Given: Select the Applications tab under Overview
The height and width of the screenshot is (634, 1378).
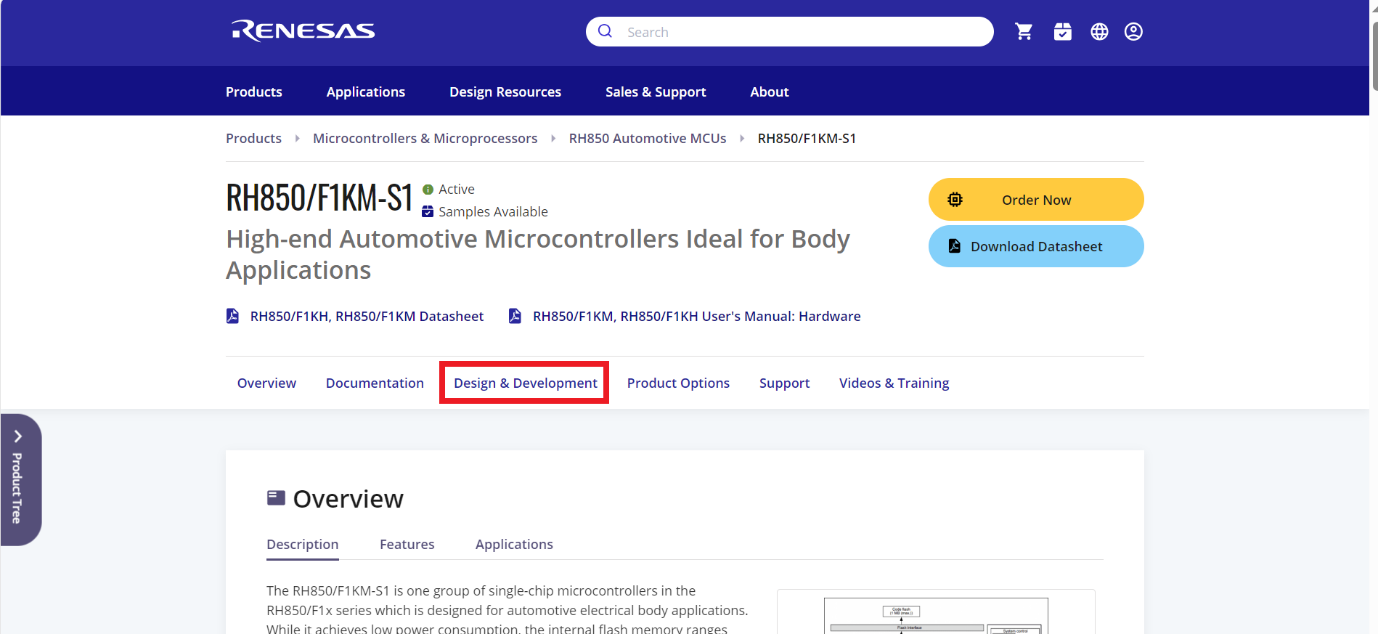Looking at the screenshot, I should click(514, 544).
